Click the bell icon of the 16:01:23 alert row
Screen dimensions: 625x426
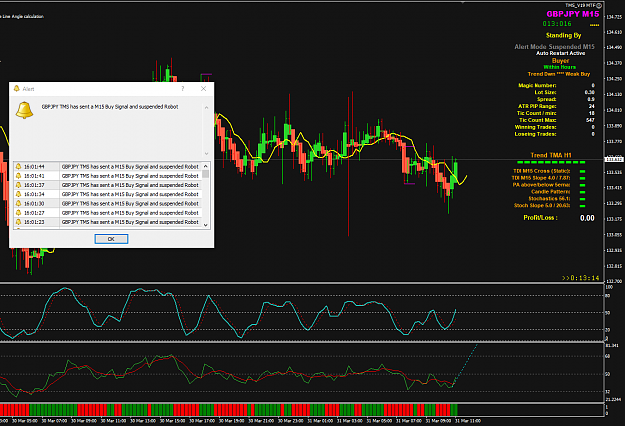(18, 222)
